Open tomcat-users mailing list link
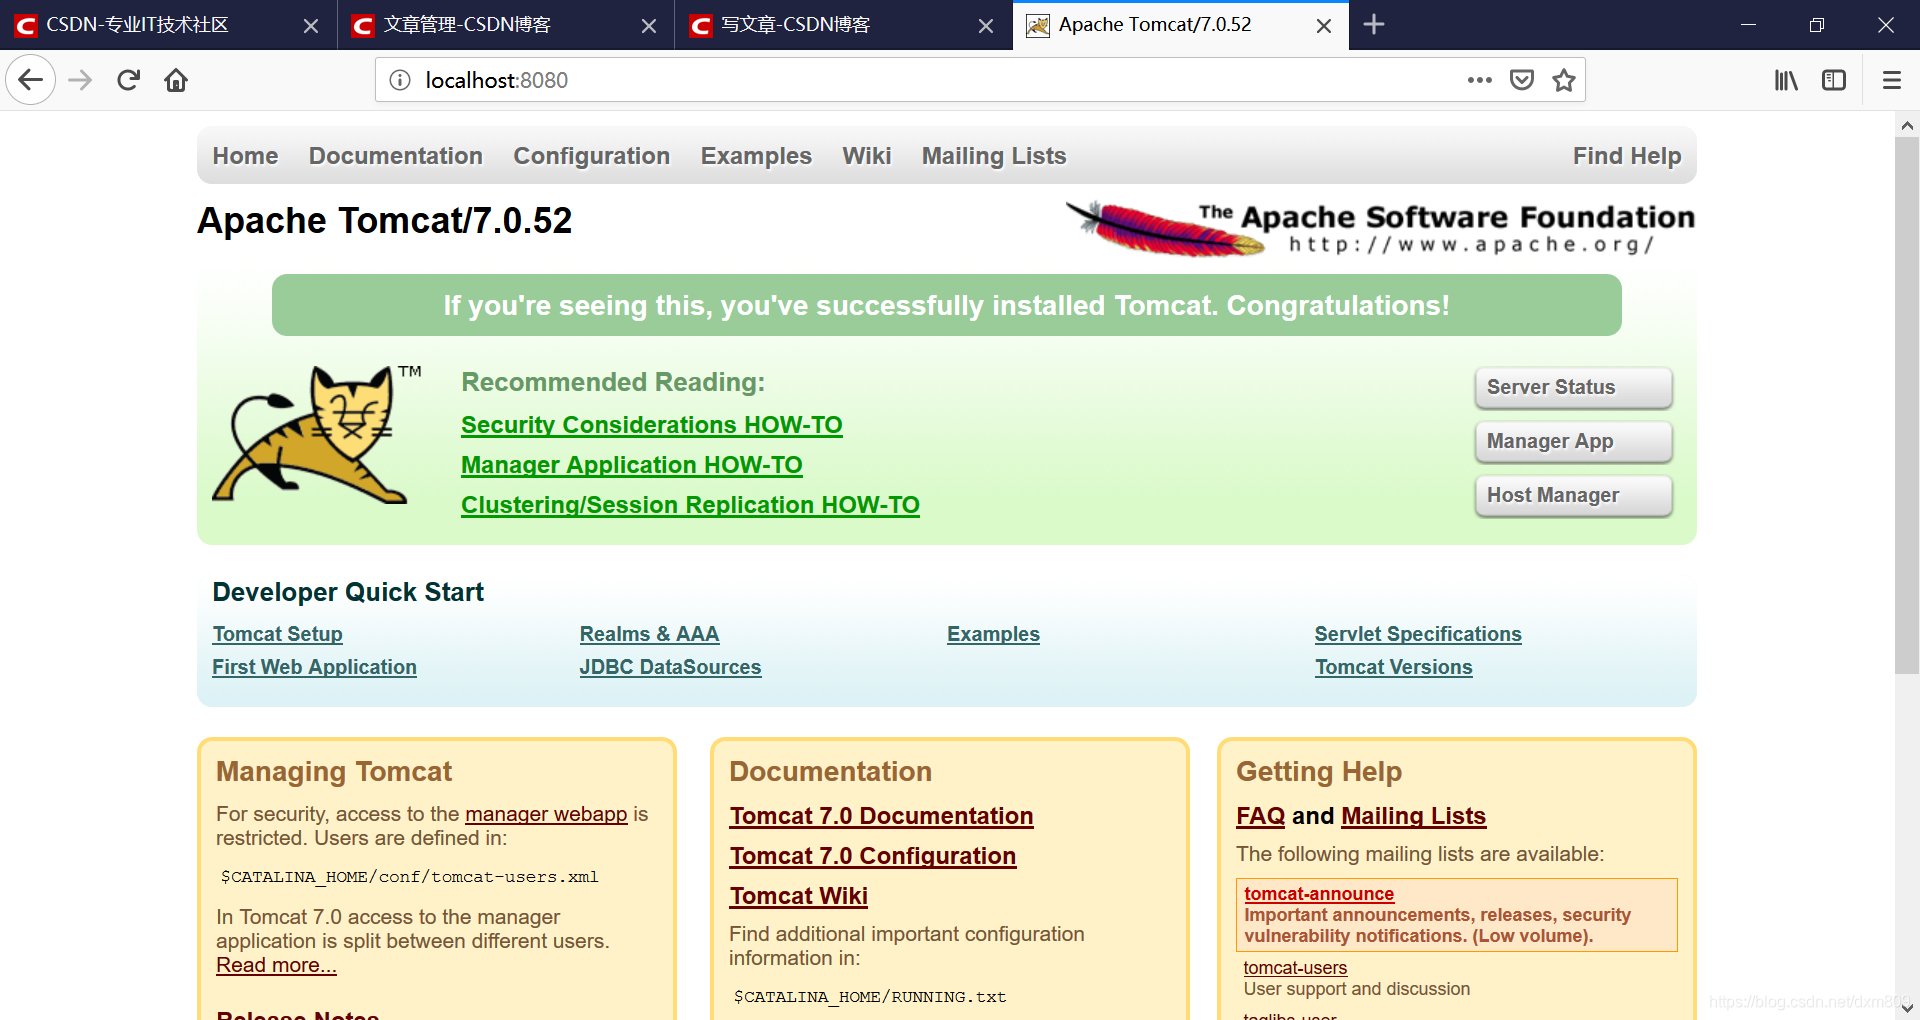This screenshot has height=1020, width=1920. pyautogui.click(x=1295, y=968)
